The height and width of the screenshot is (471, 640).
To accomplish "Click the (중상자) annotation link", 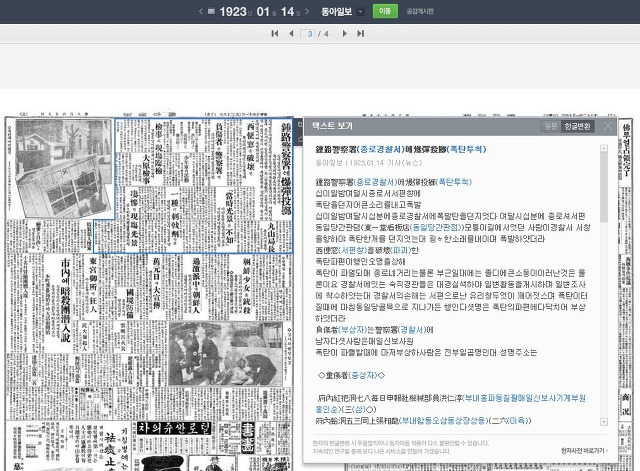I will click(363, 375).
